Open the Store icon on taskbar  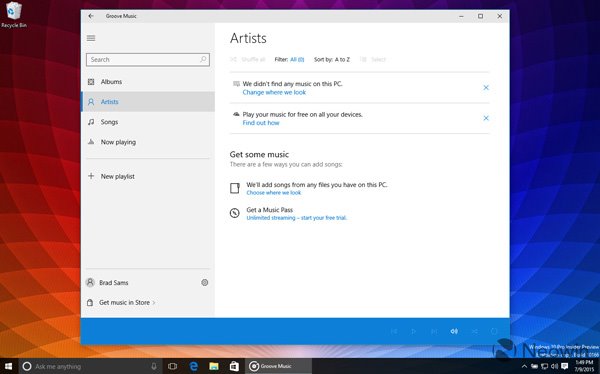[234, 366]
